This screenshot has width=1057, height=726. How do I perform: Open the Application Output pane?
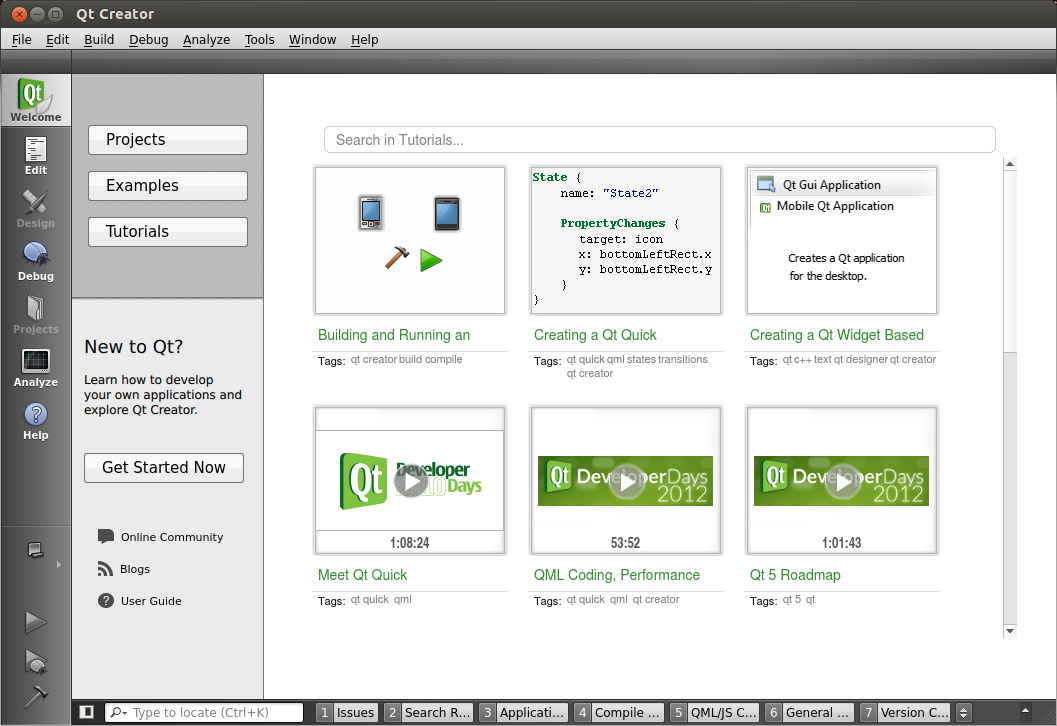pos(522,713)
